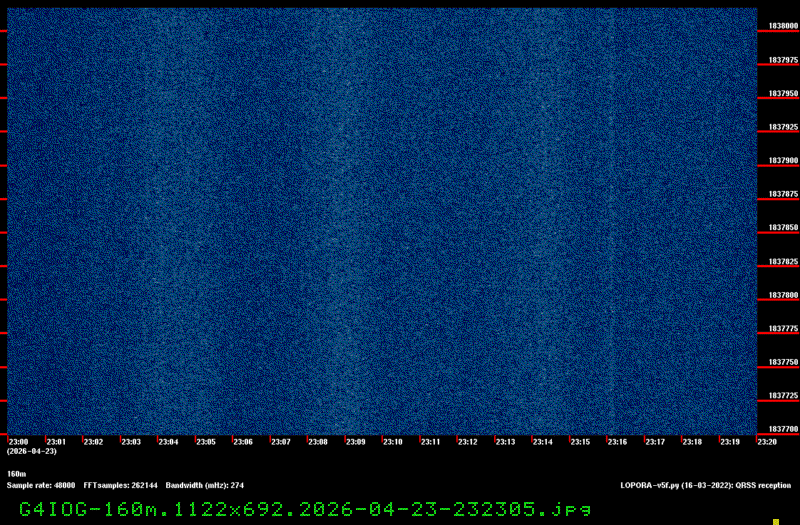Click the green G4IOG-160m filename caption

click(305, 509)
